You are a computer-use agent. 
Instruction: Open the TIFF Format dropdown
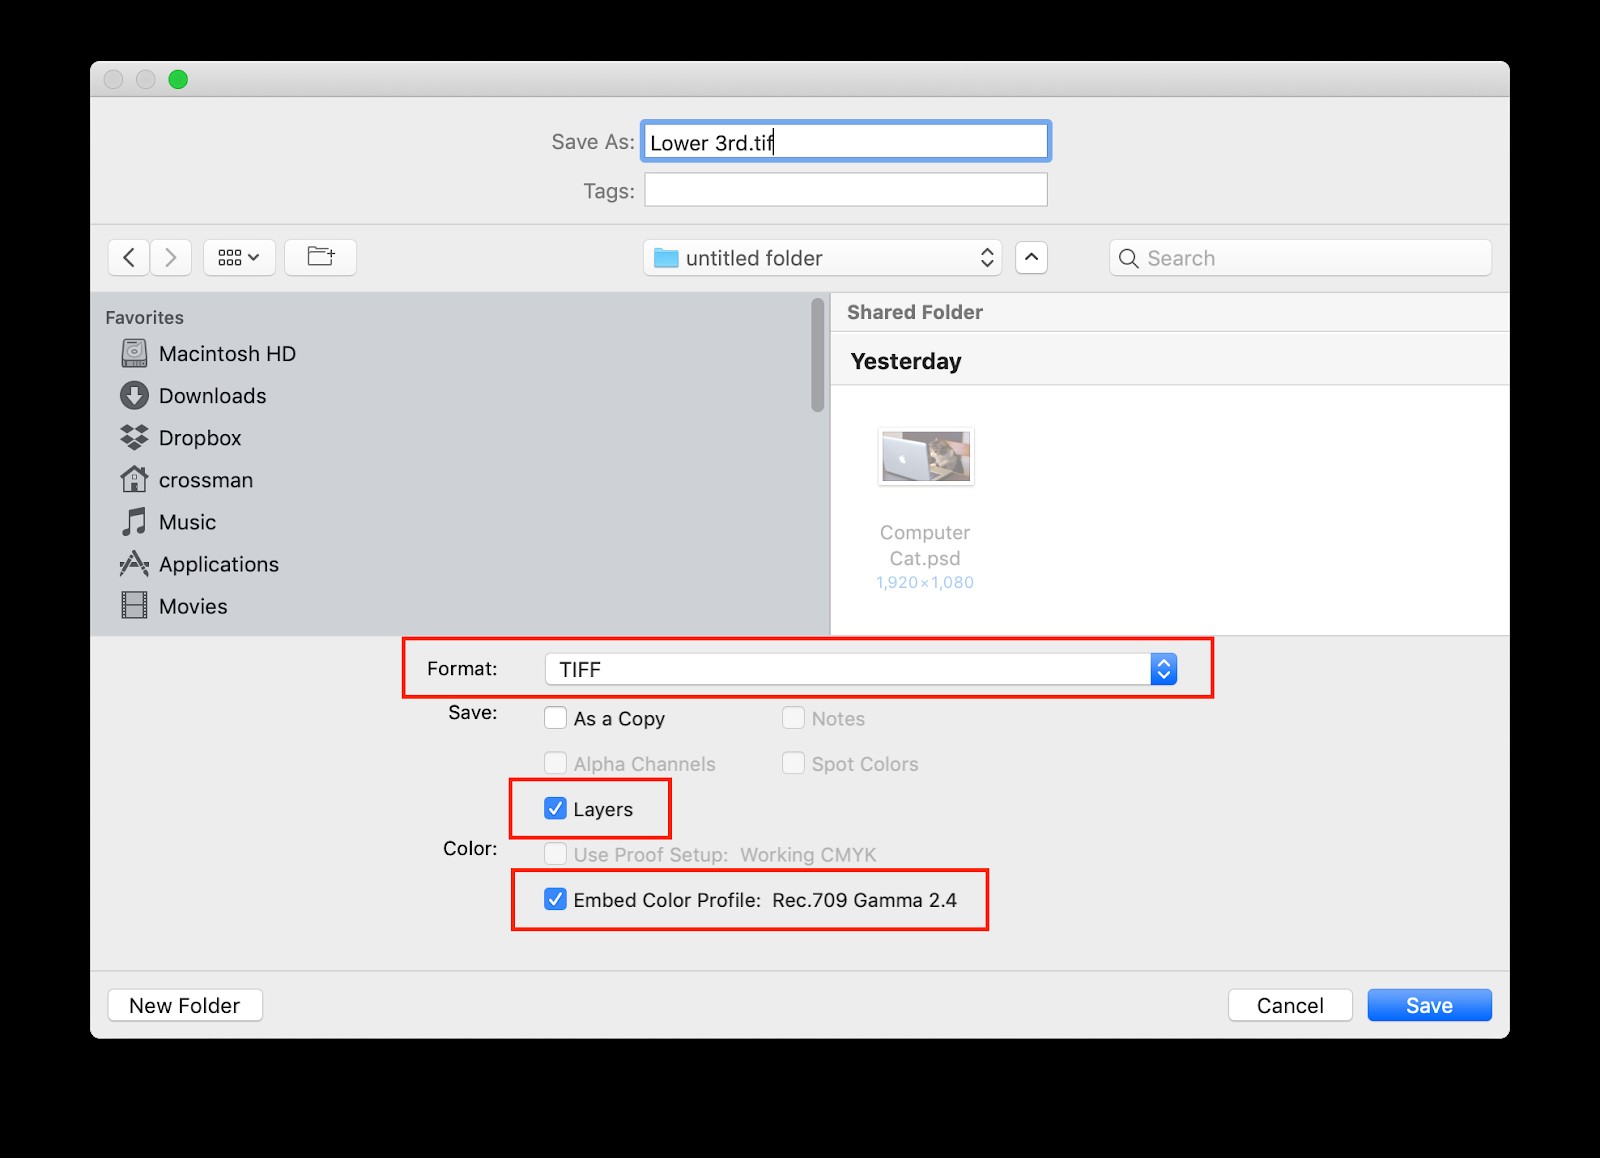[1161, 668]
